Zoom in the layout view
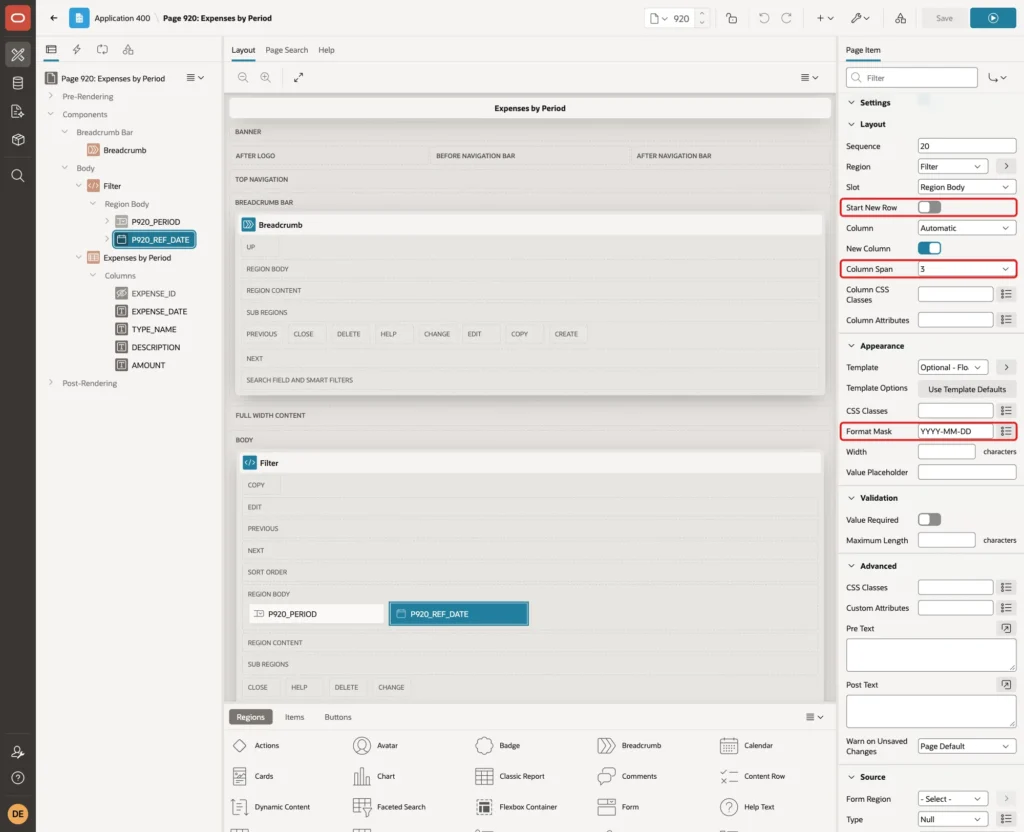Viewport: 1024px width, 832px height. [266, 77]
